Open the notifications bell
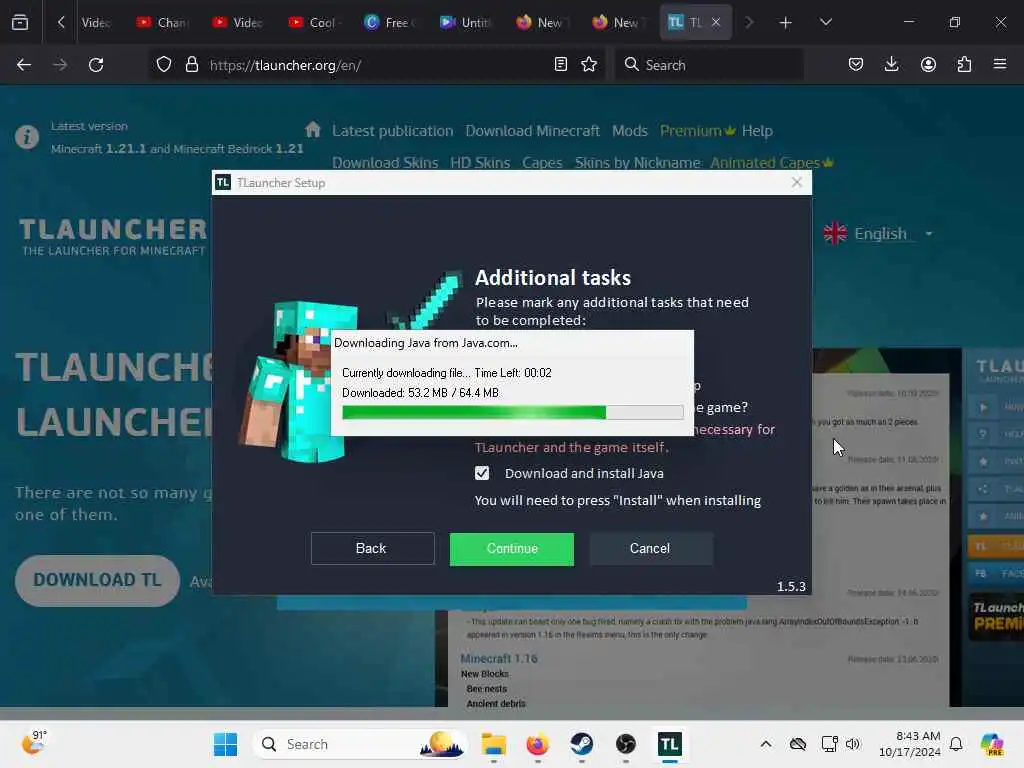Screen dimensions: 1024x768 [956, 744]
